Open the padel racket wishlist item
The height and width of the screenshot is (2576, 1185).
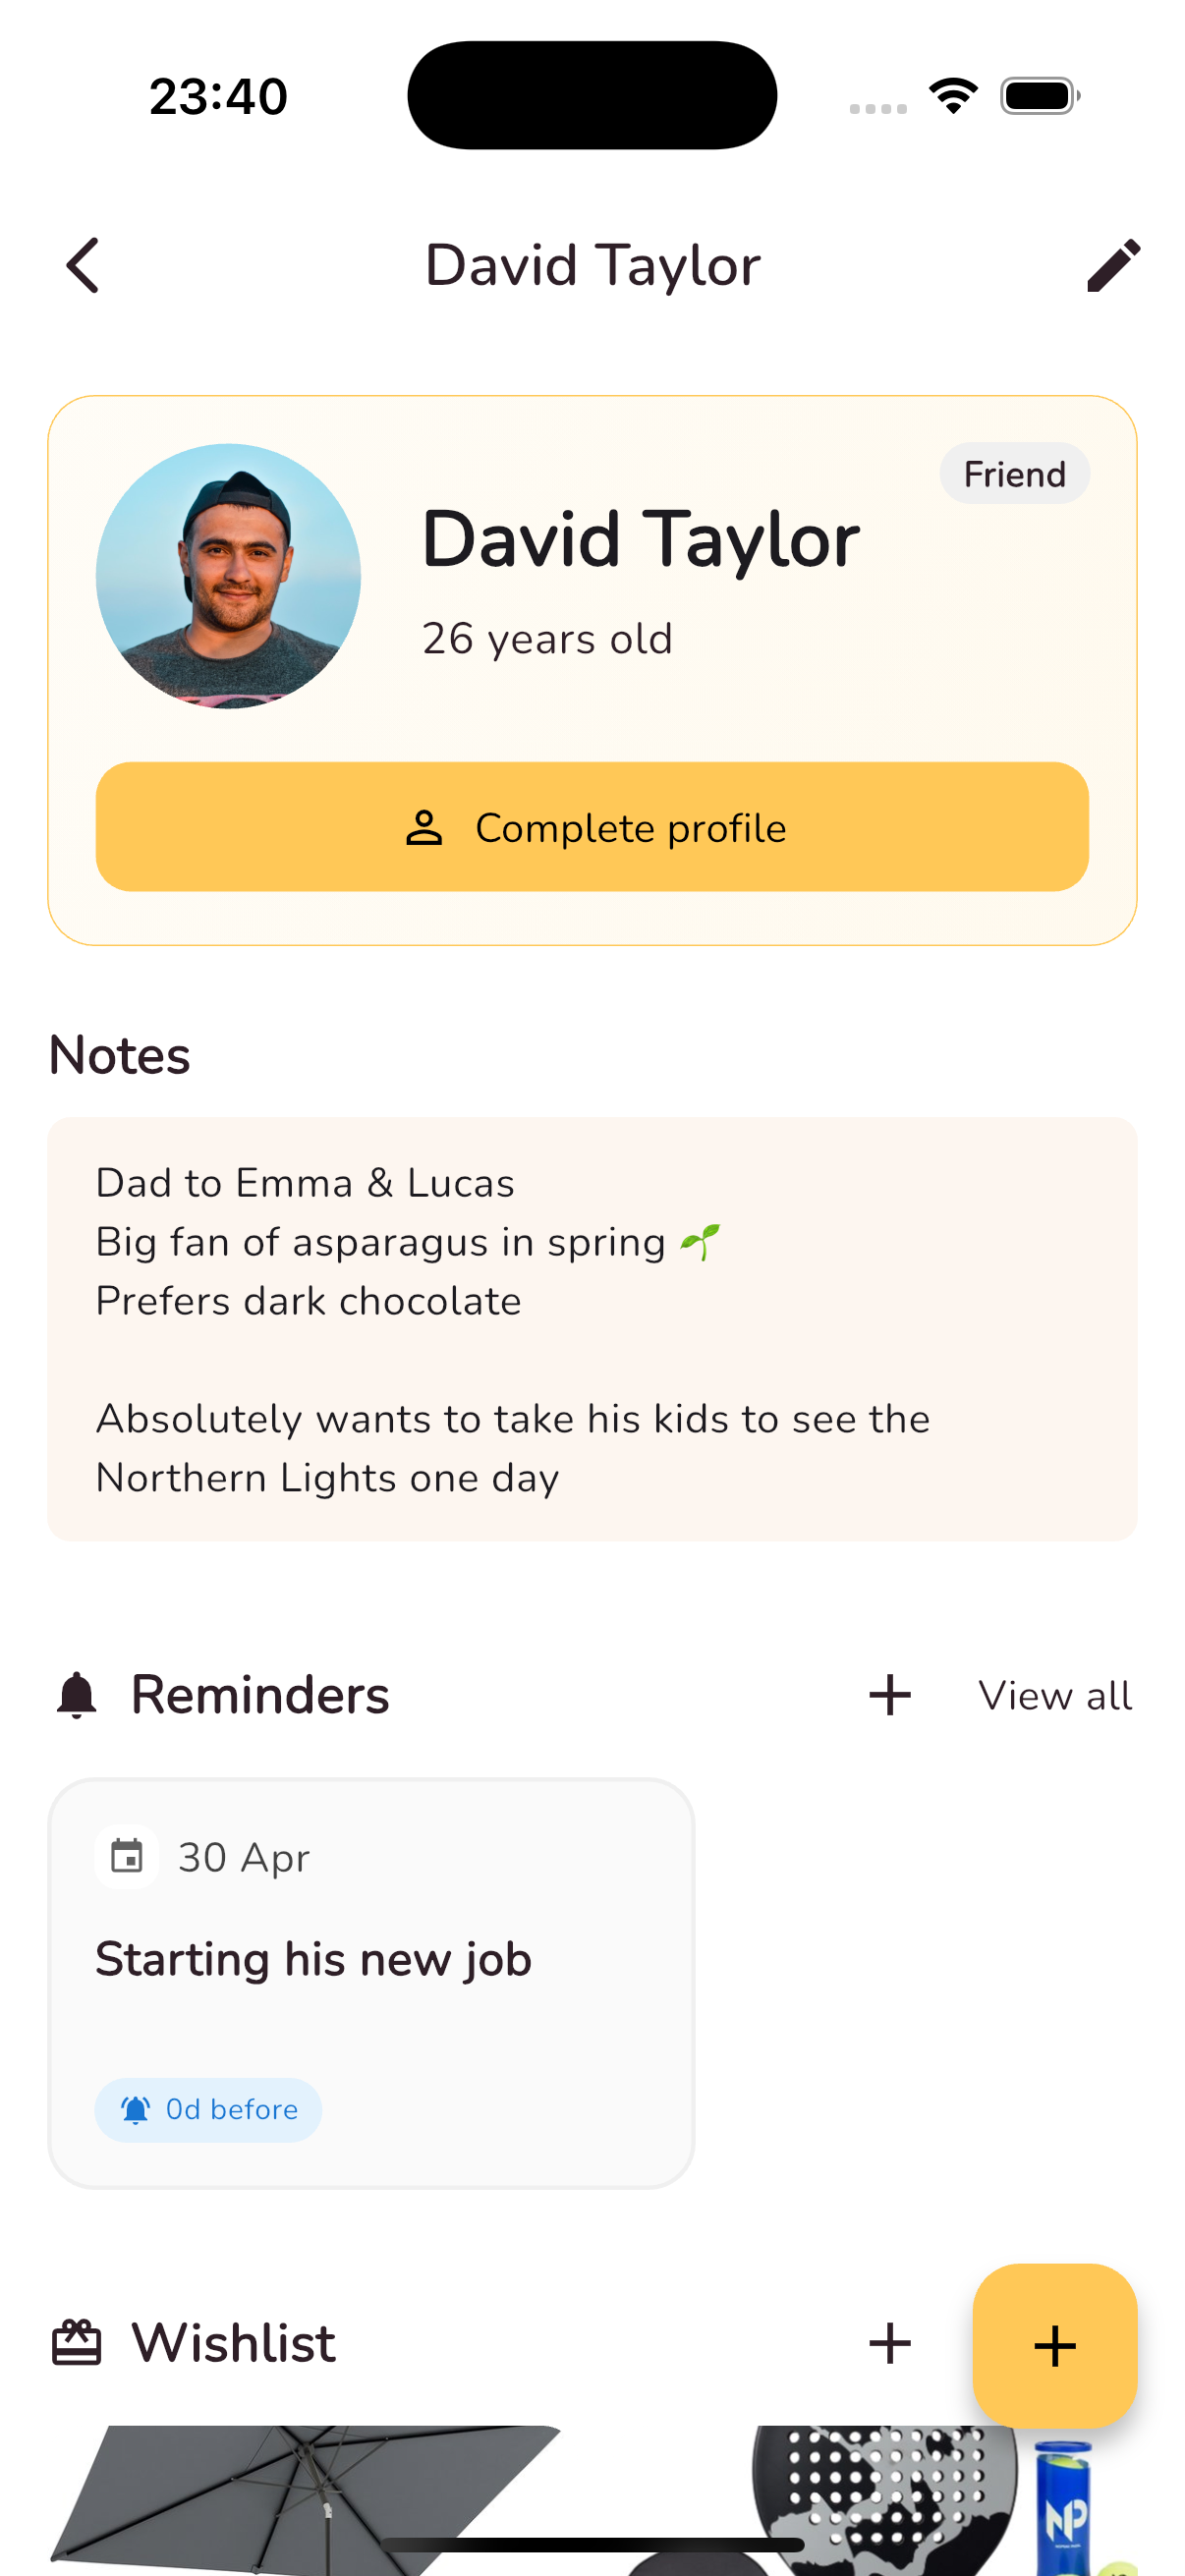click(885, 2500)
